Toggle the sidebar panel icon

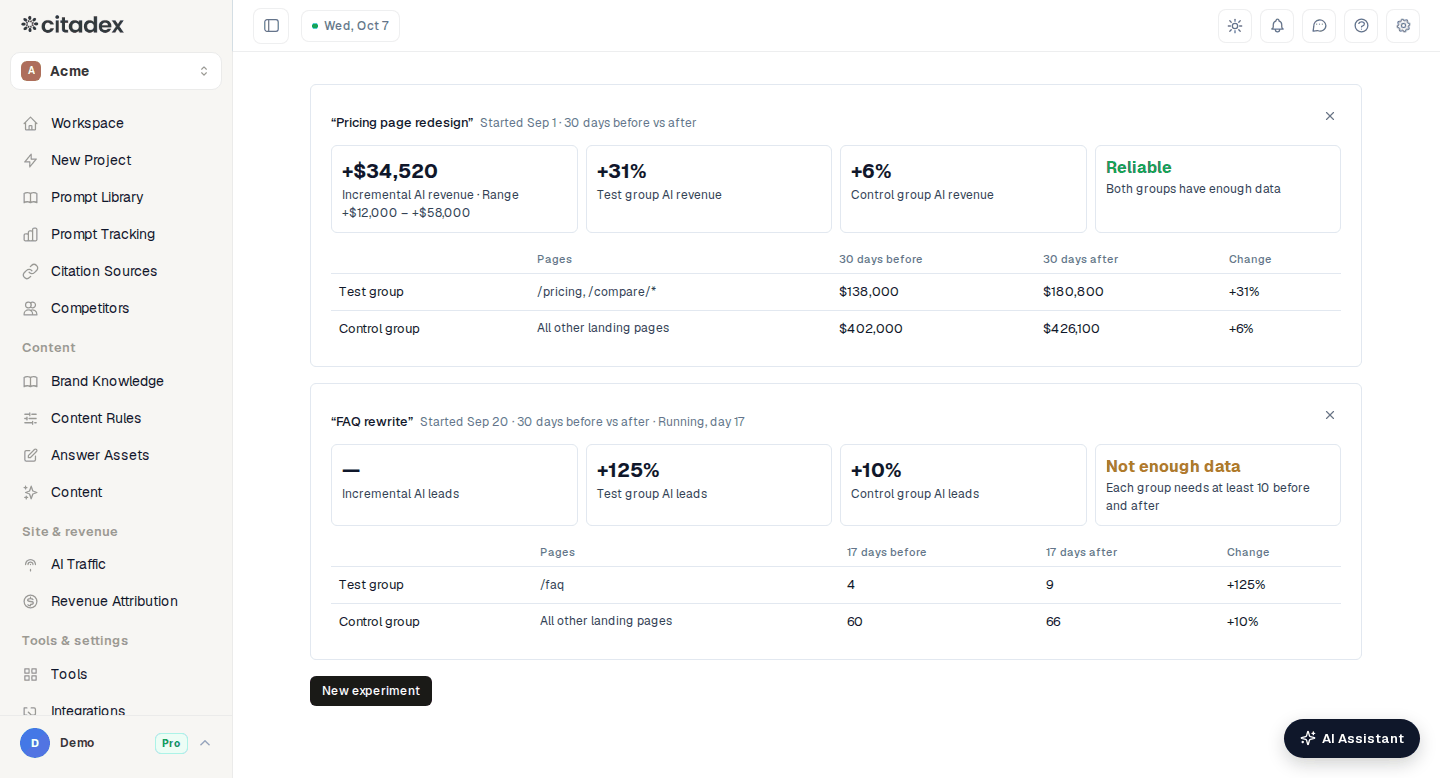click(271, 26)
